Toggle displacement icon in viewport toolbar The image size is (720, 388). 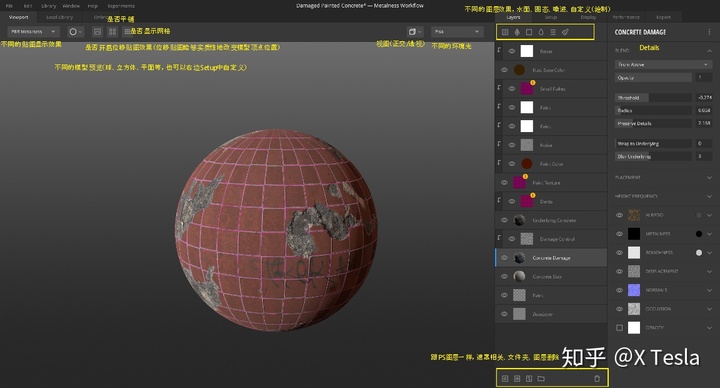(x=97, y=32)
